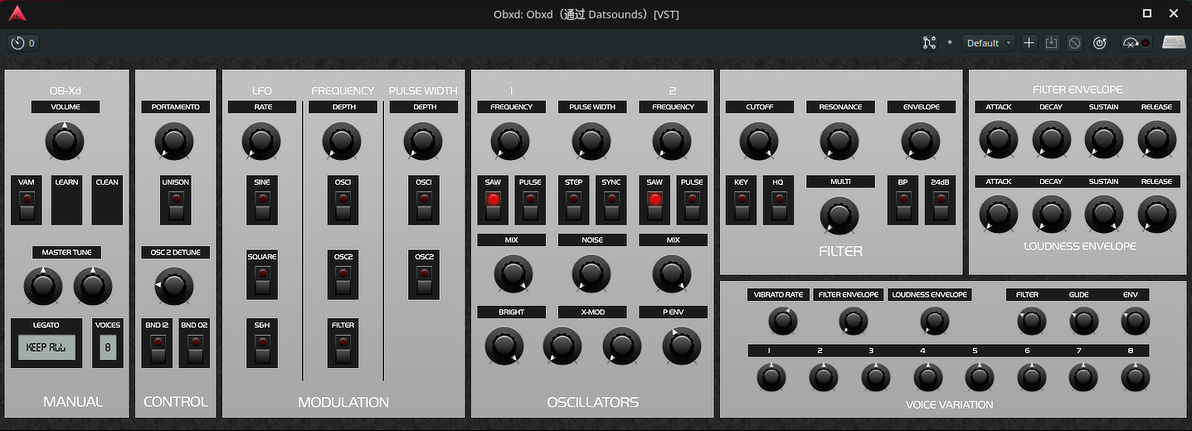The width and height of the screenshot is (1192, 431).
Task: Click voice variation knob 1
Action: pos(772,377)
